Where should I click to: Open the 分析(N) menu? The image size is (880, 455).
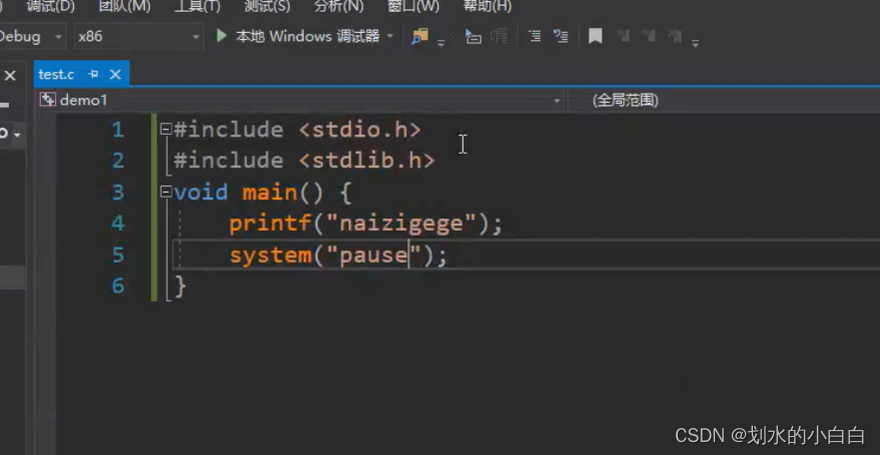pyautogui.click(x=338, y=7)
